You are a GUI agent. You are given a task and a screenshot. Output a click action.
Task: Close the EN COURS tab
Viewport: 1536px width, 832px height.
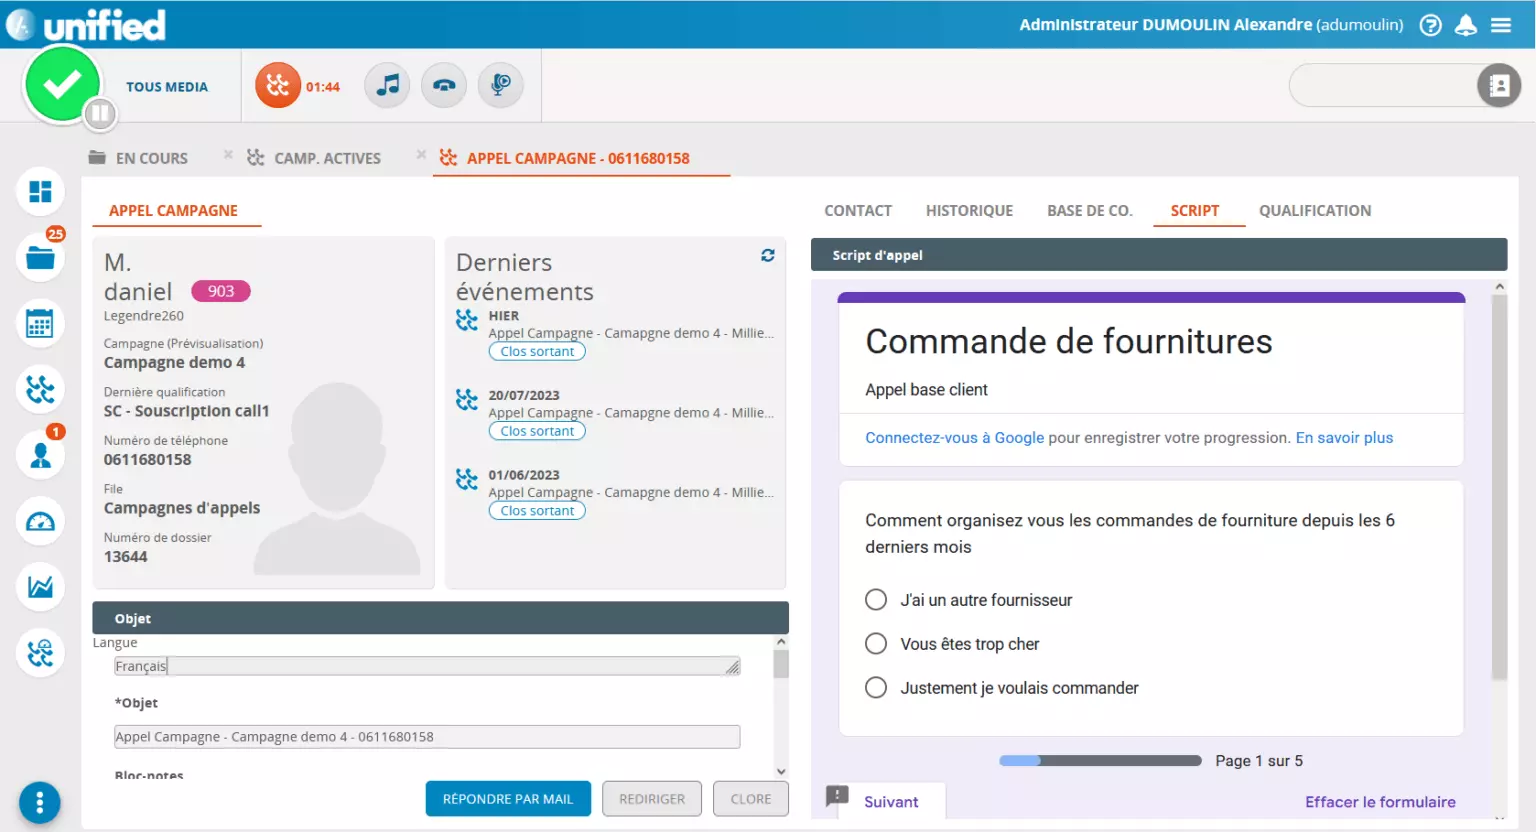pyautogui.click(x=228, y=155)
